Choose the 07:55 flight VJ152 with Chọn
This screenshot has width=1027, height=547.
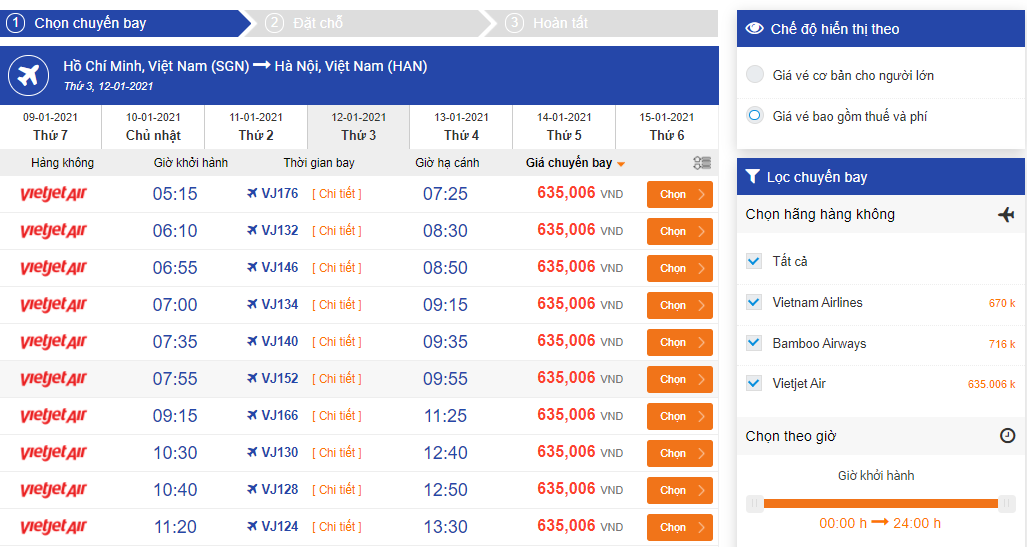pos(680,379)
